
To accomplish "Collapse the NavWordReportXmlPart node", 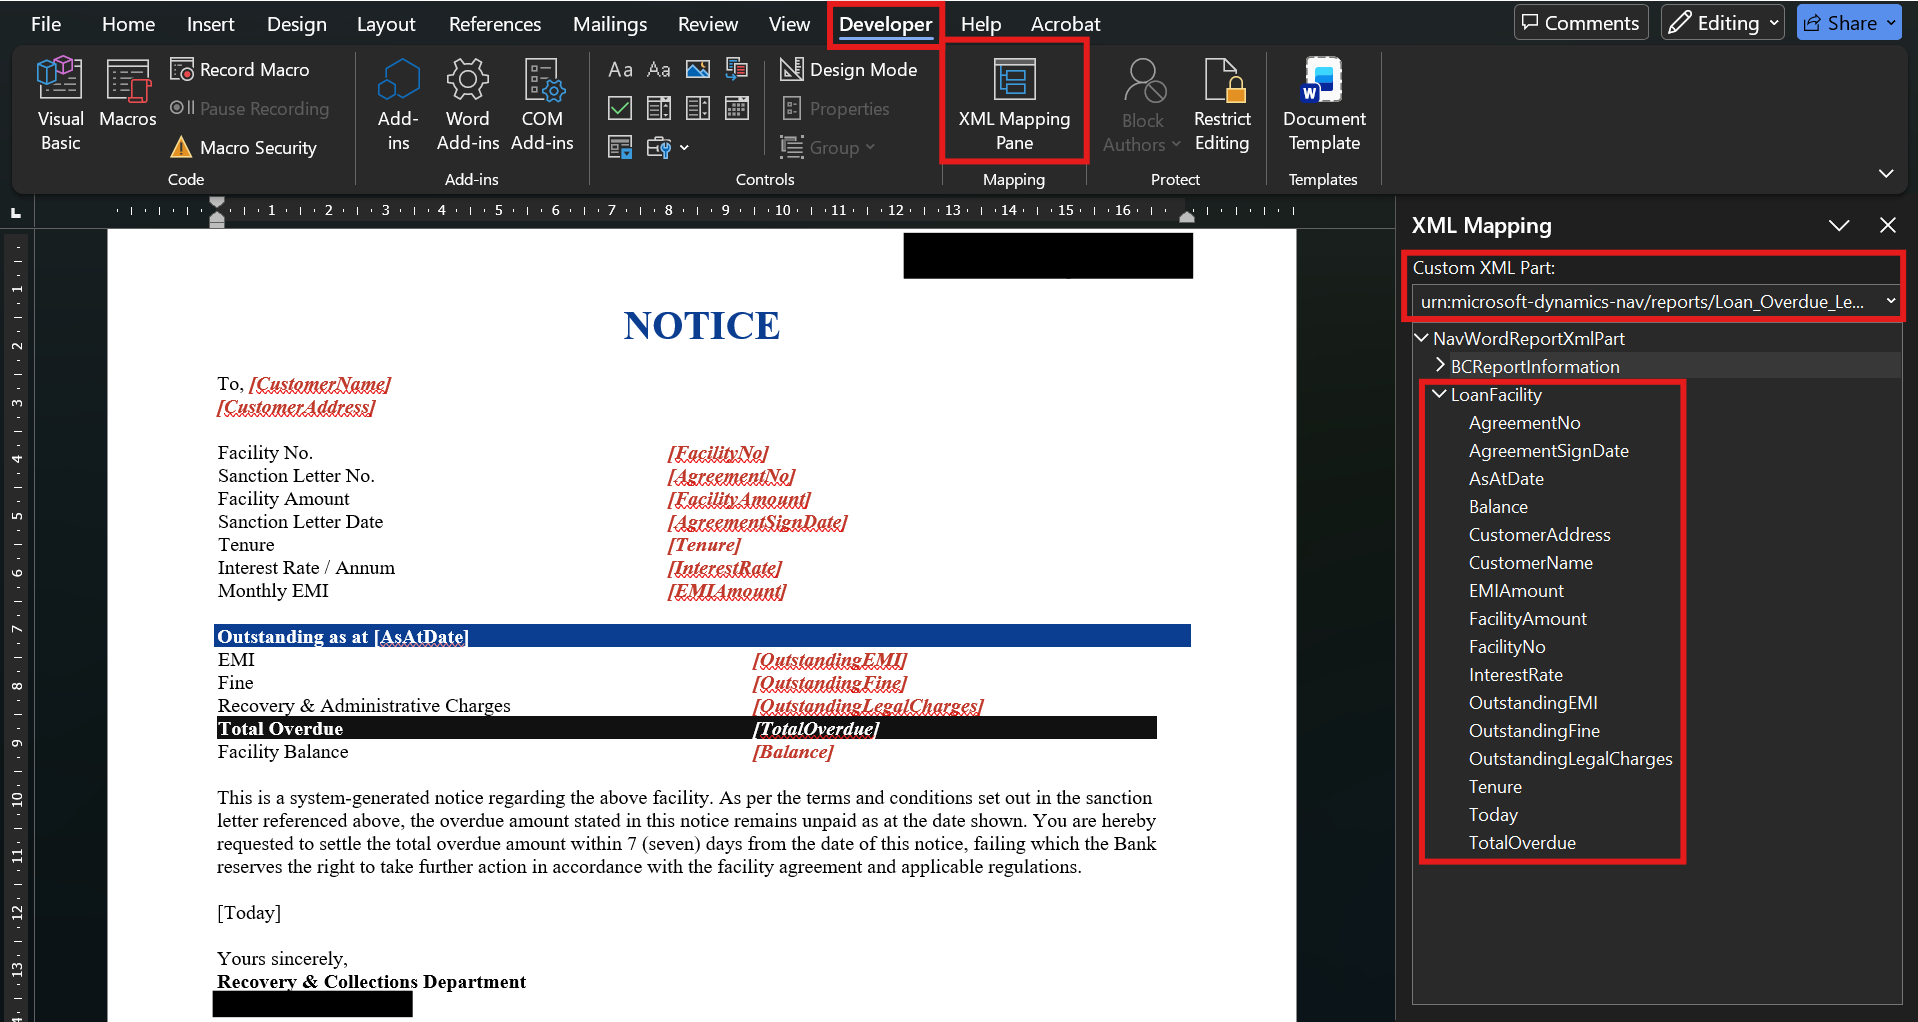I will pos(1421,338).
